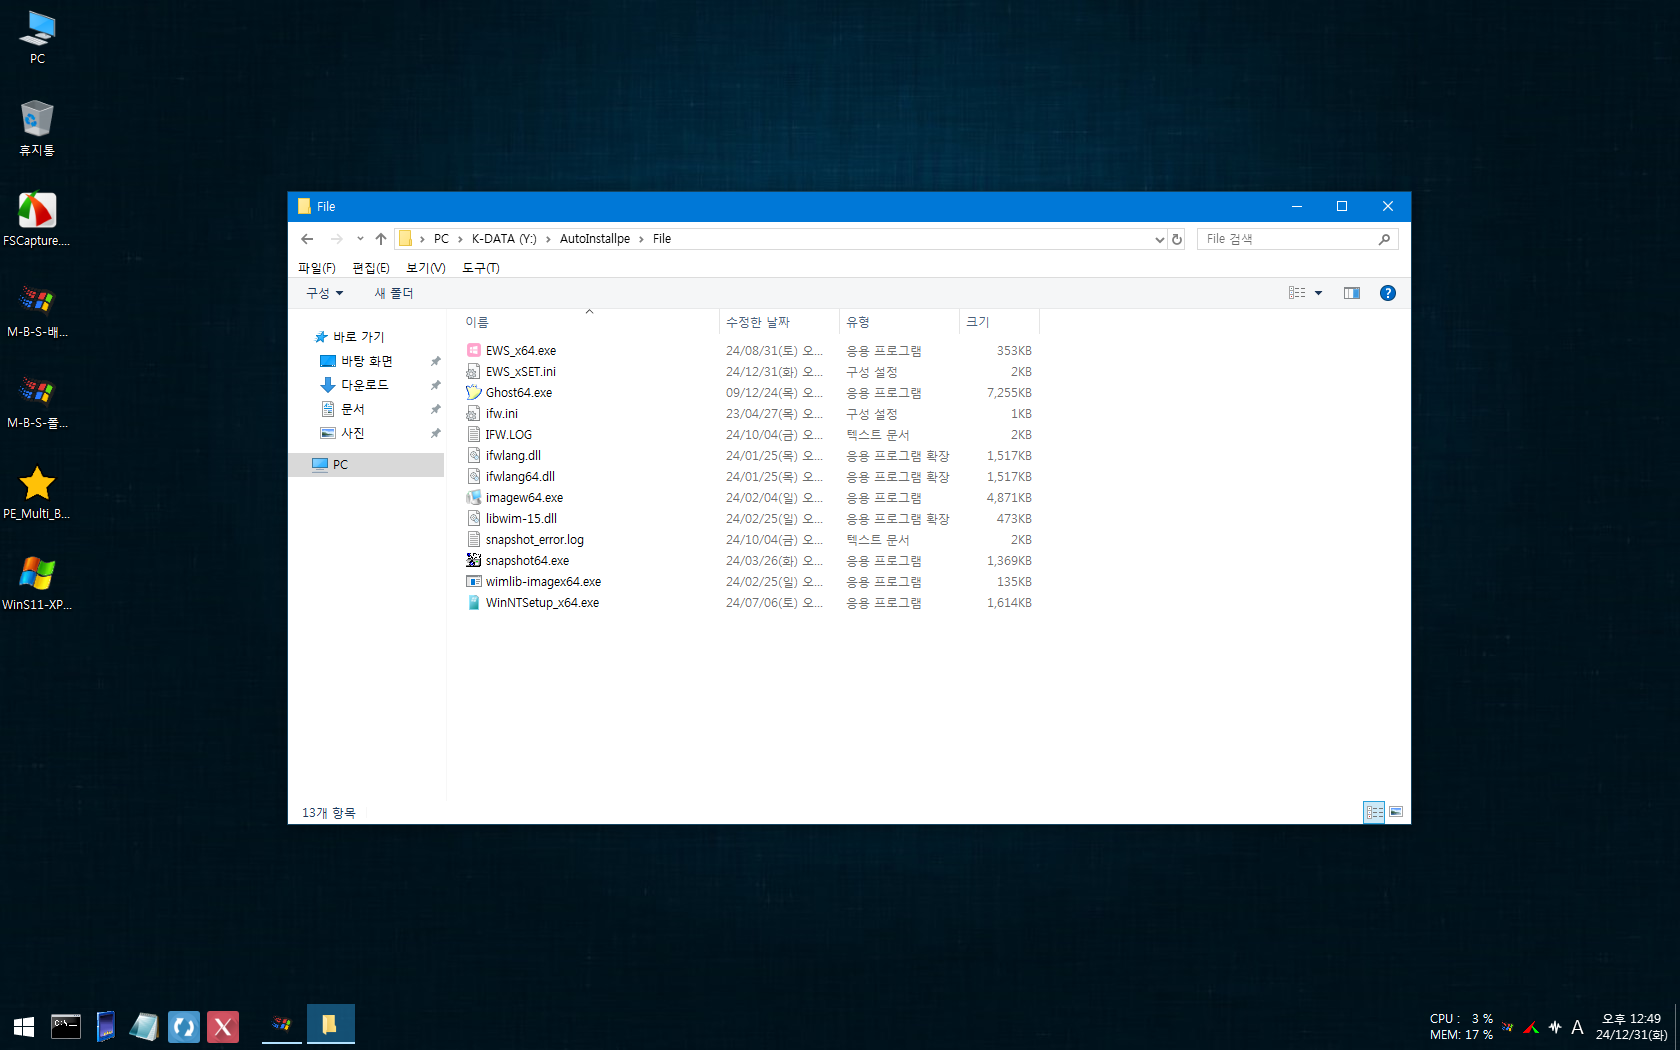Open the PC desktop icon

click(x=37, y=37)
